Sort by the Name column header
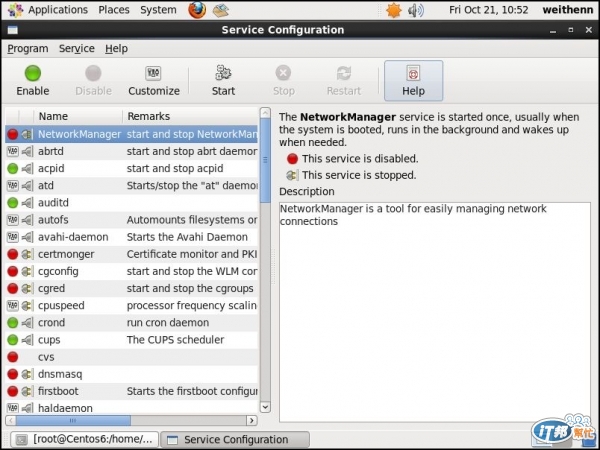Viewport: 600px width, 450px height. pyautogui.click(x=78, y=116)
